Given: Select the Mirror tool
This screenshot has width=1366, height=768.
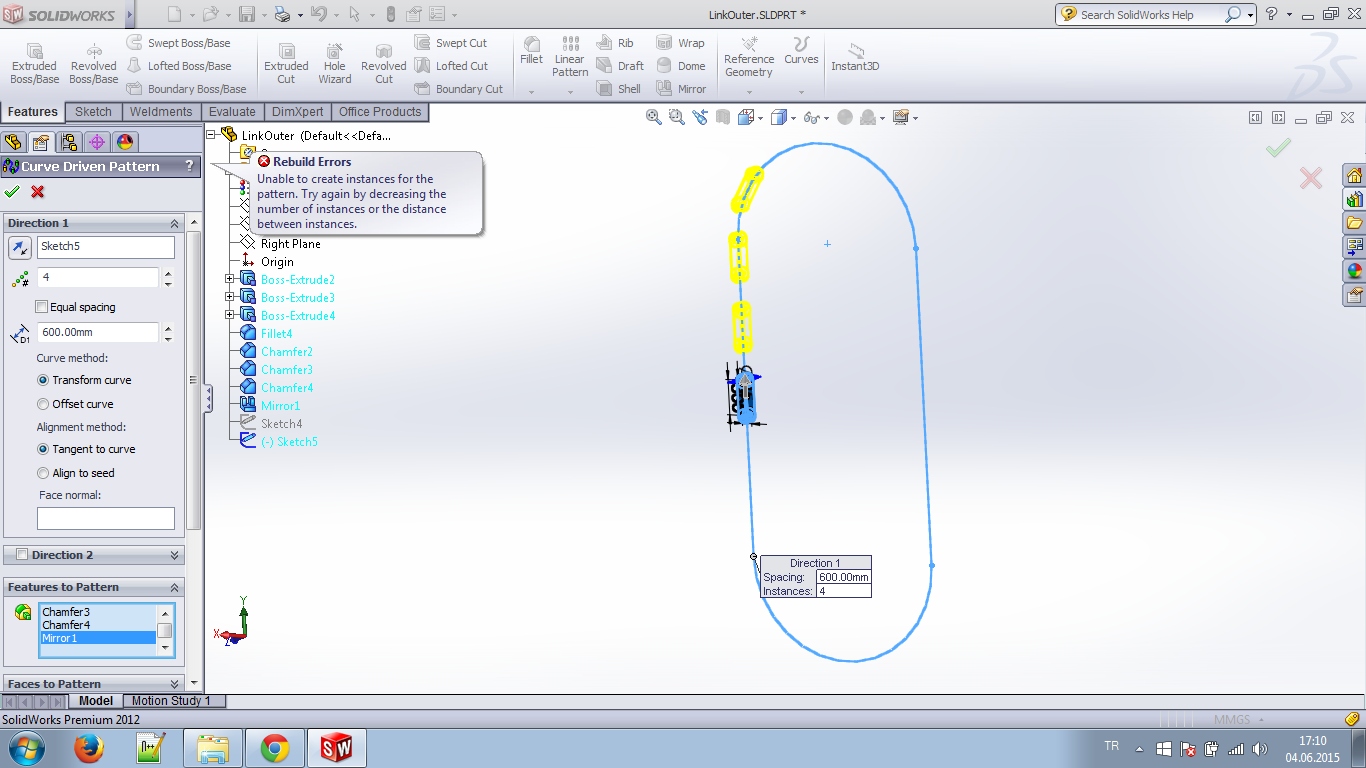Looking at the screenshot, I should [681, 89].
